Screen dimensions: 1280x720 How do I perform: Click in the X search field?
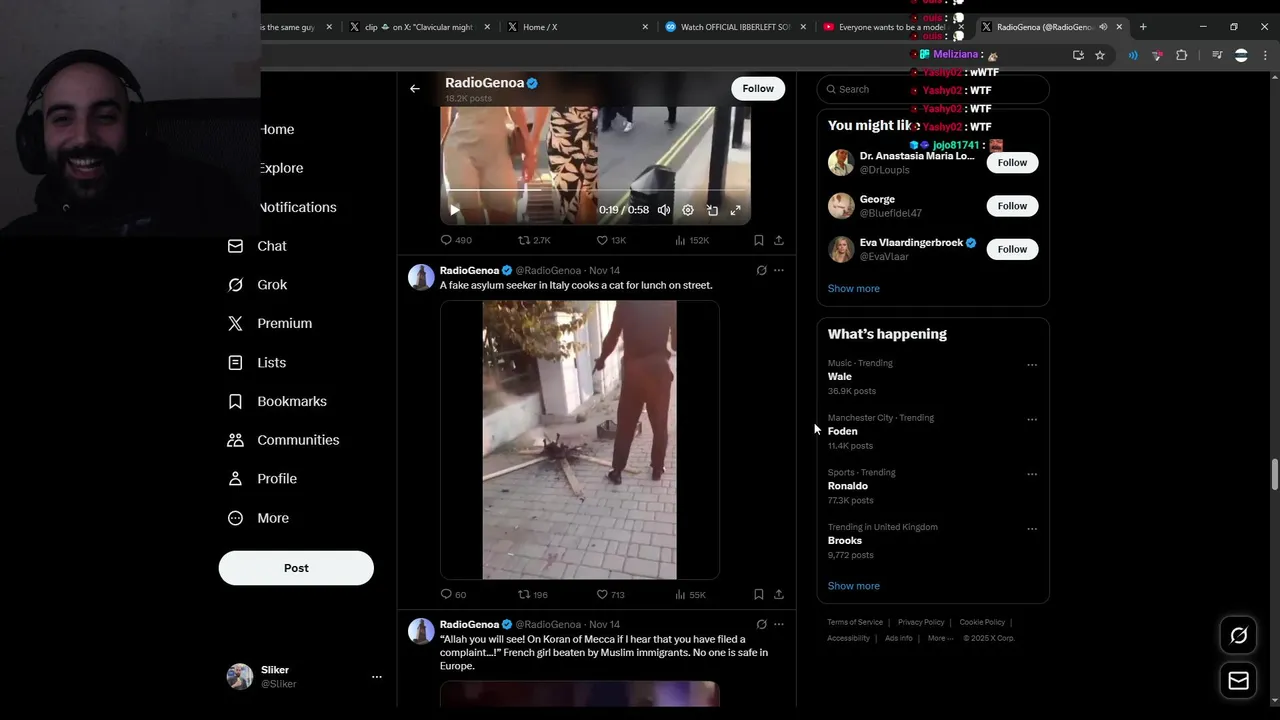(x=933, y=89)
